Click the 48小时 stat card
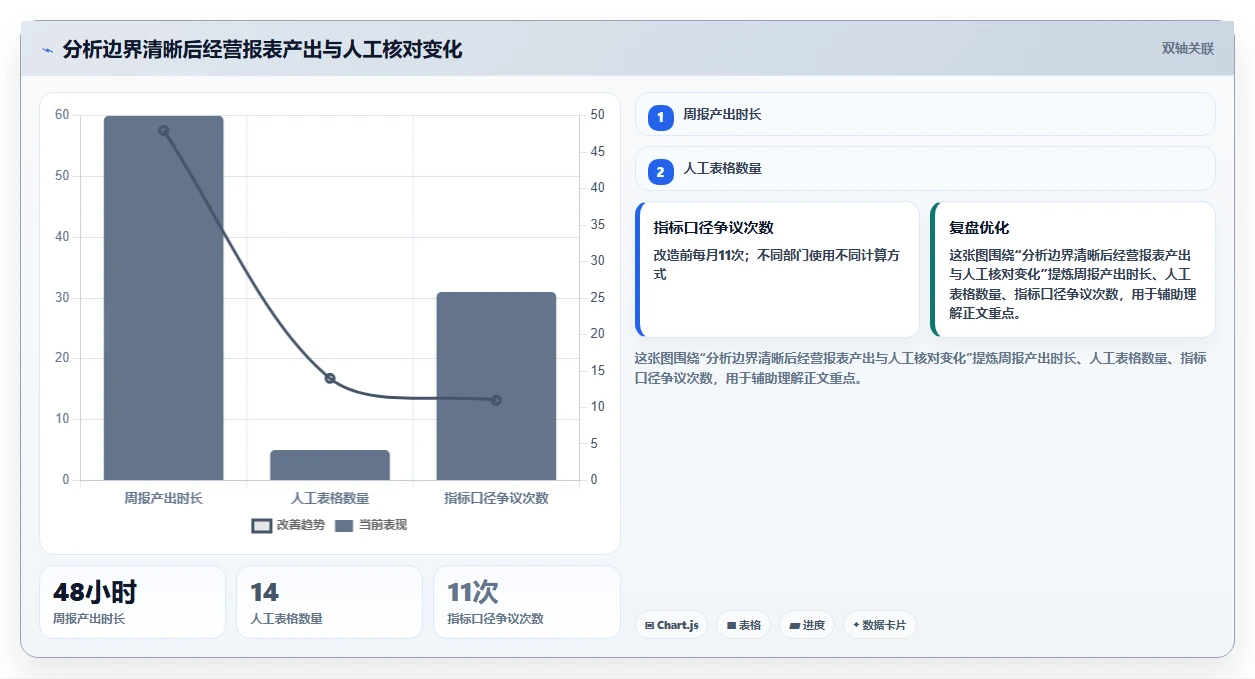 pyautogui.click(x=132, y=602)
